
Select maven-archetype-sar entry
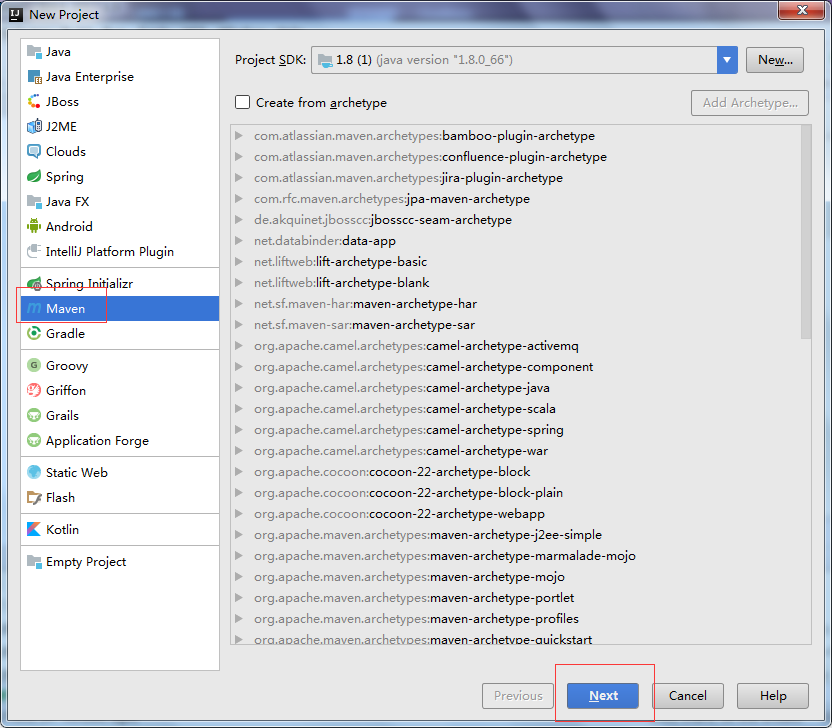tap(364, 325)
